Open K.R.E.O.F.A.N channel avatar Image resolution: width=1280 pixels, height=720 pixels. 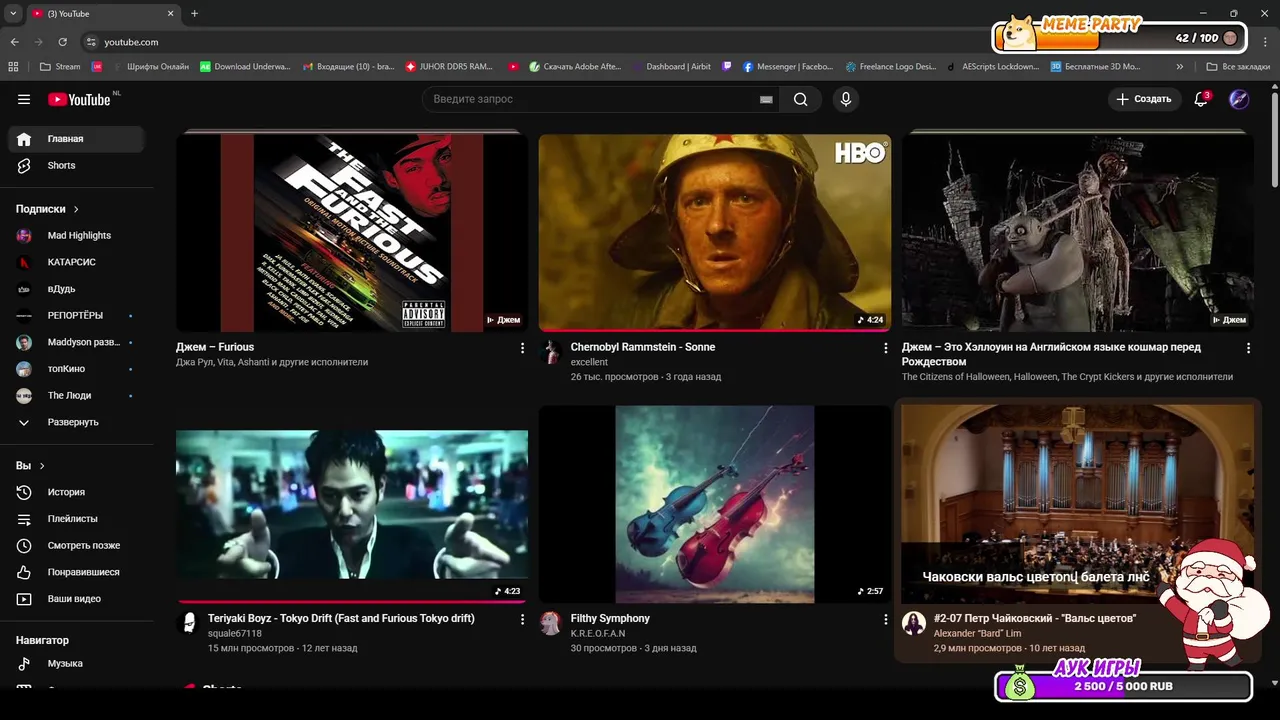tap(551, 623)
